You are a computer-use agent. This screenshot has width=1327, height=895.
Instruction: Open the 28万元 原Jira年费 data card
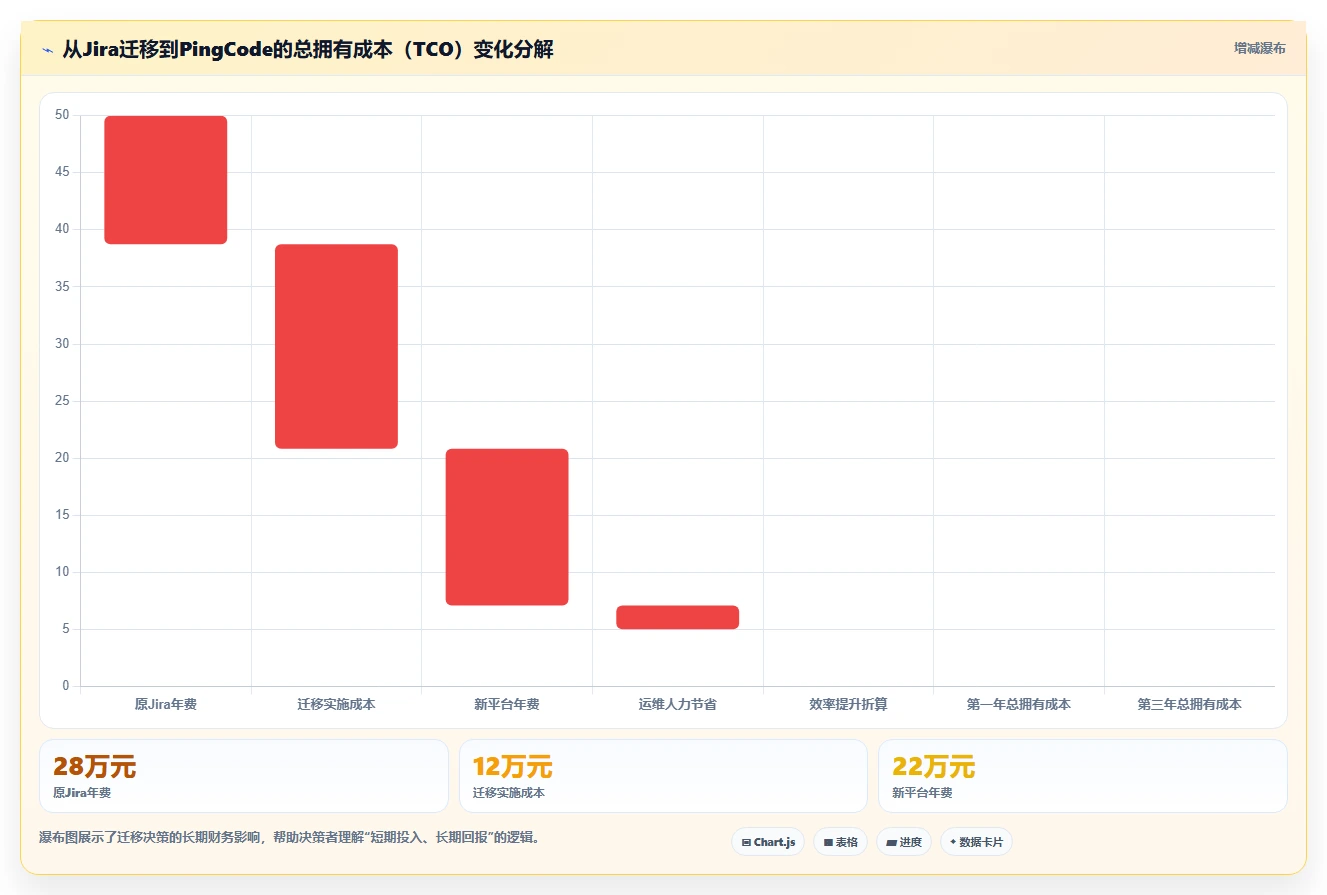[244, 776]
